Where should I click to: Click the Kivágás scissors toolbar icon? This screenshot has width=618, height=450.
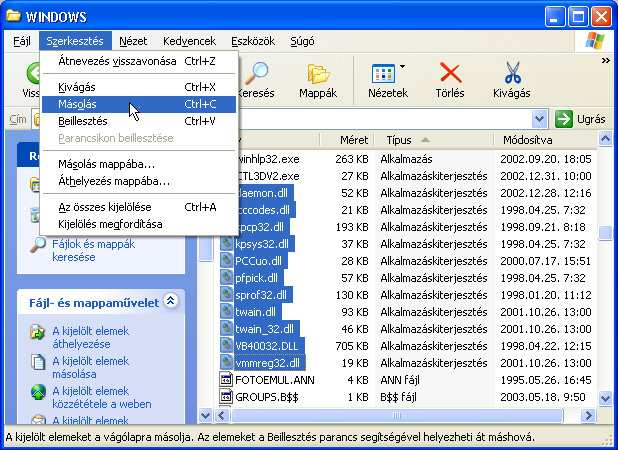(x=512, y=73)
